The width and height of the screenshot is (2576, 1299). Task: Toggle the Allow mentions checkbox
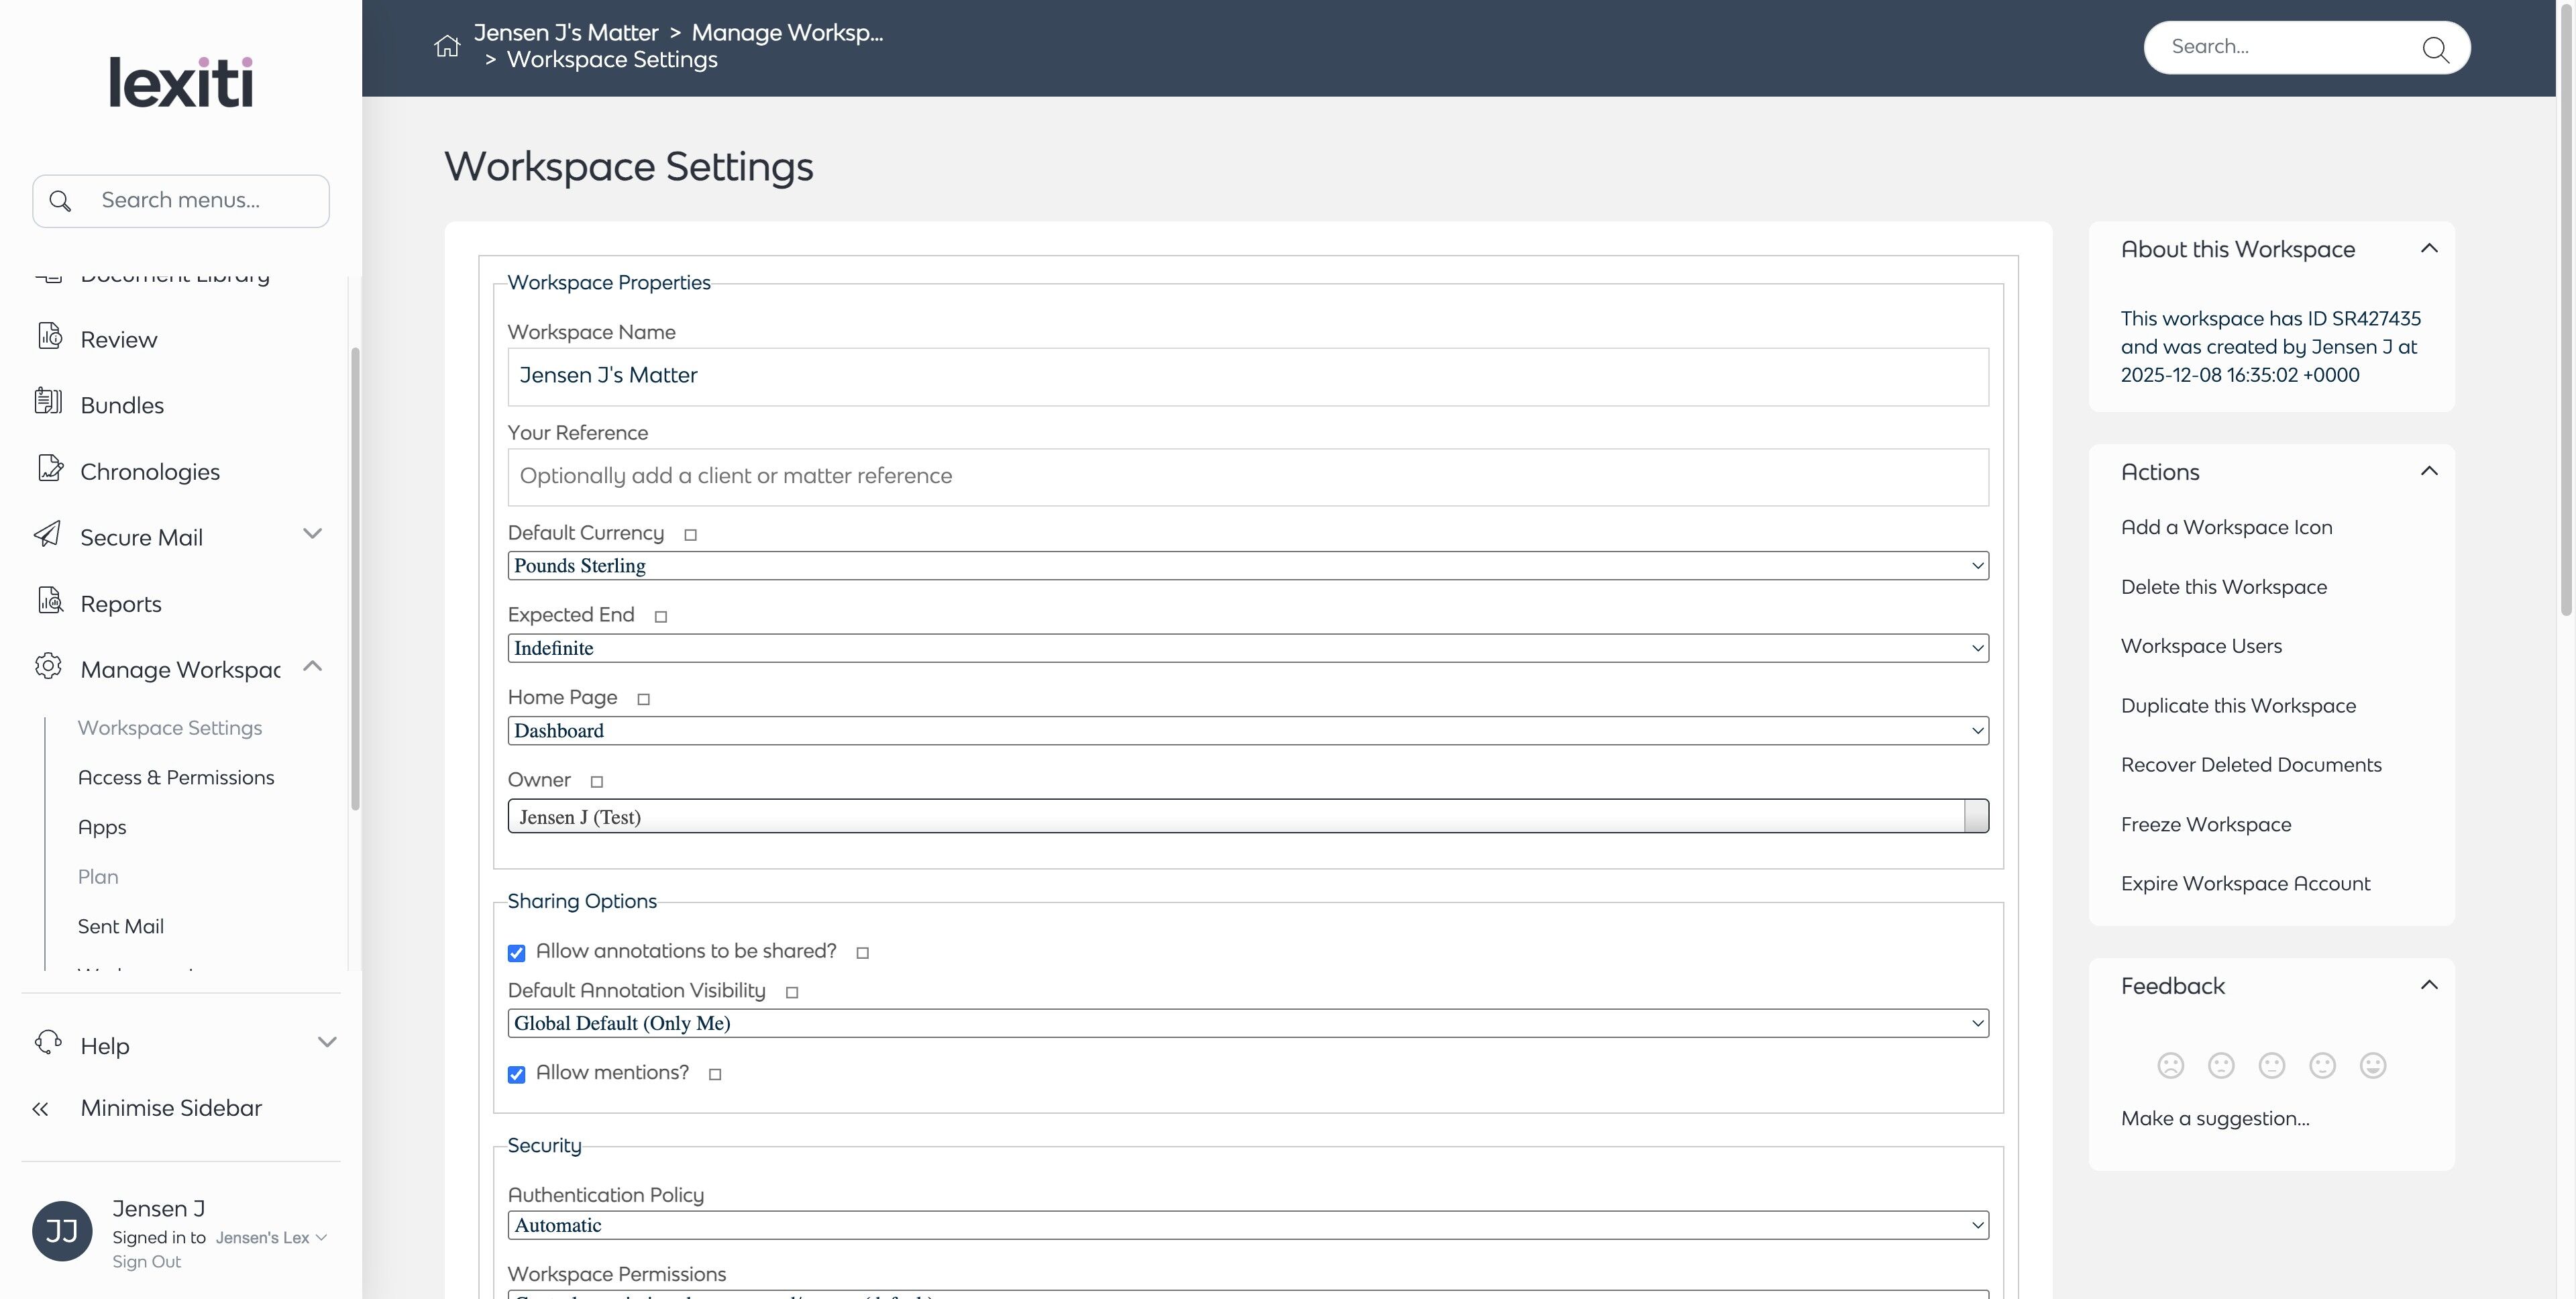(x=516, y=1074)
